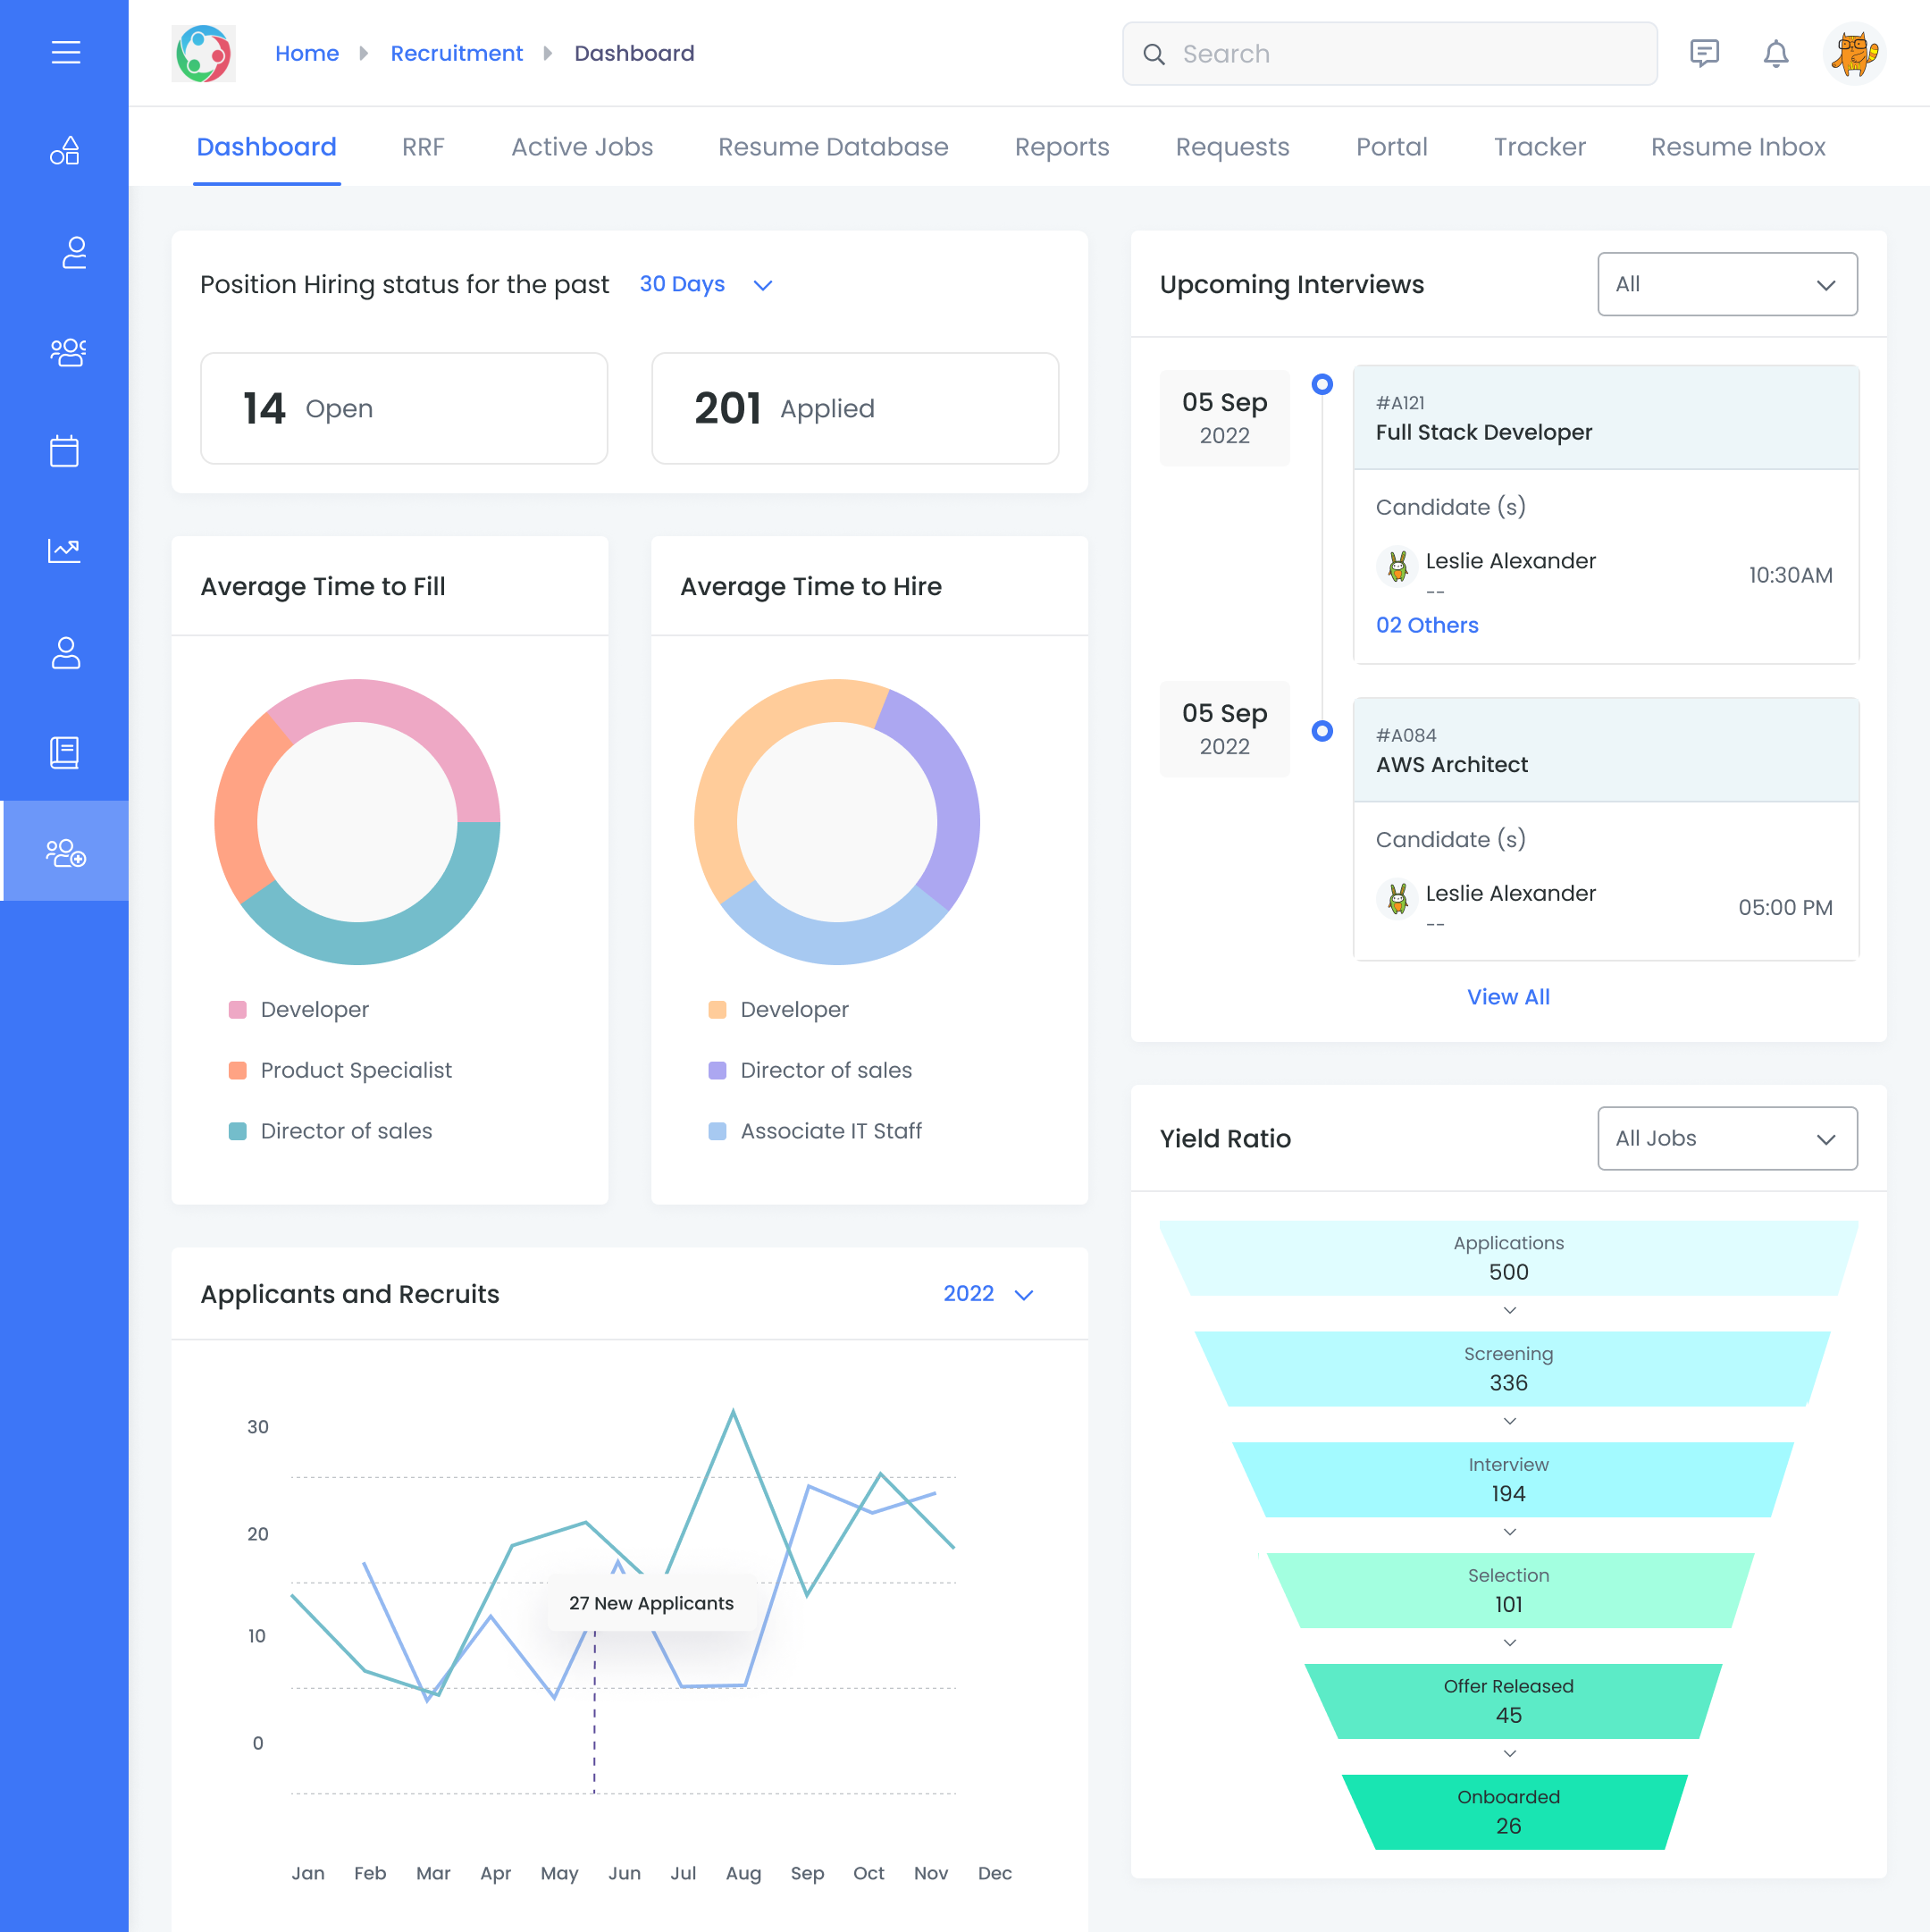
Task: Open the All Jobs dropdown under Yield Ratio
Action: 1727,1138
